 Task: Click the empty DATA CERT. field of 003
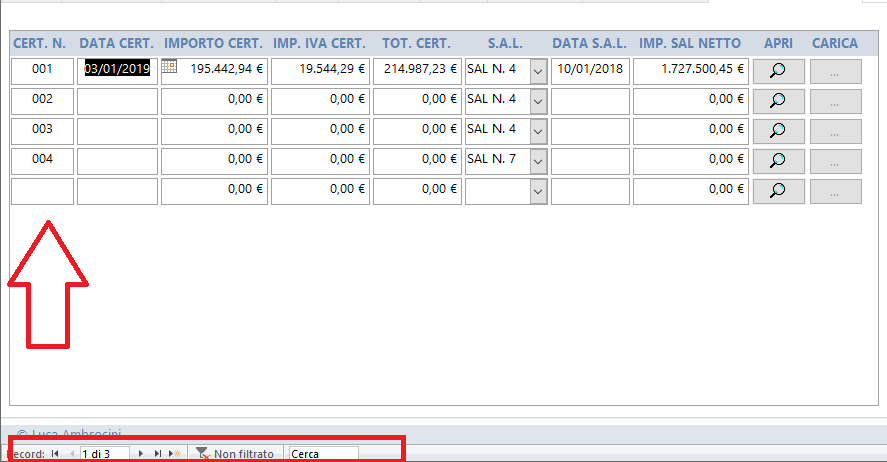(x=117, y=131)
